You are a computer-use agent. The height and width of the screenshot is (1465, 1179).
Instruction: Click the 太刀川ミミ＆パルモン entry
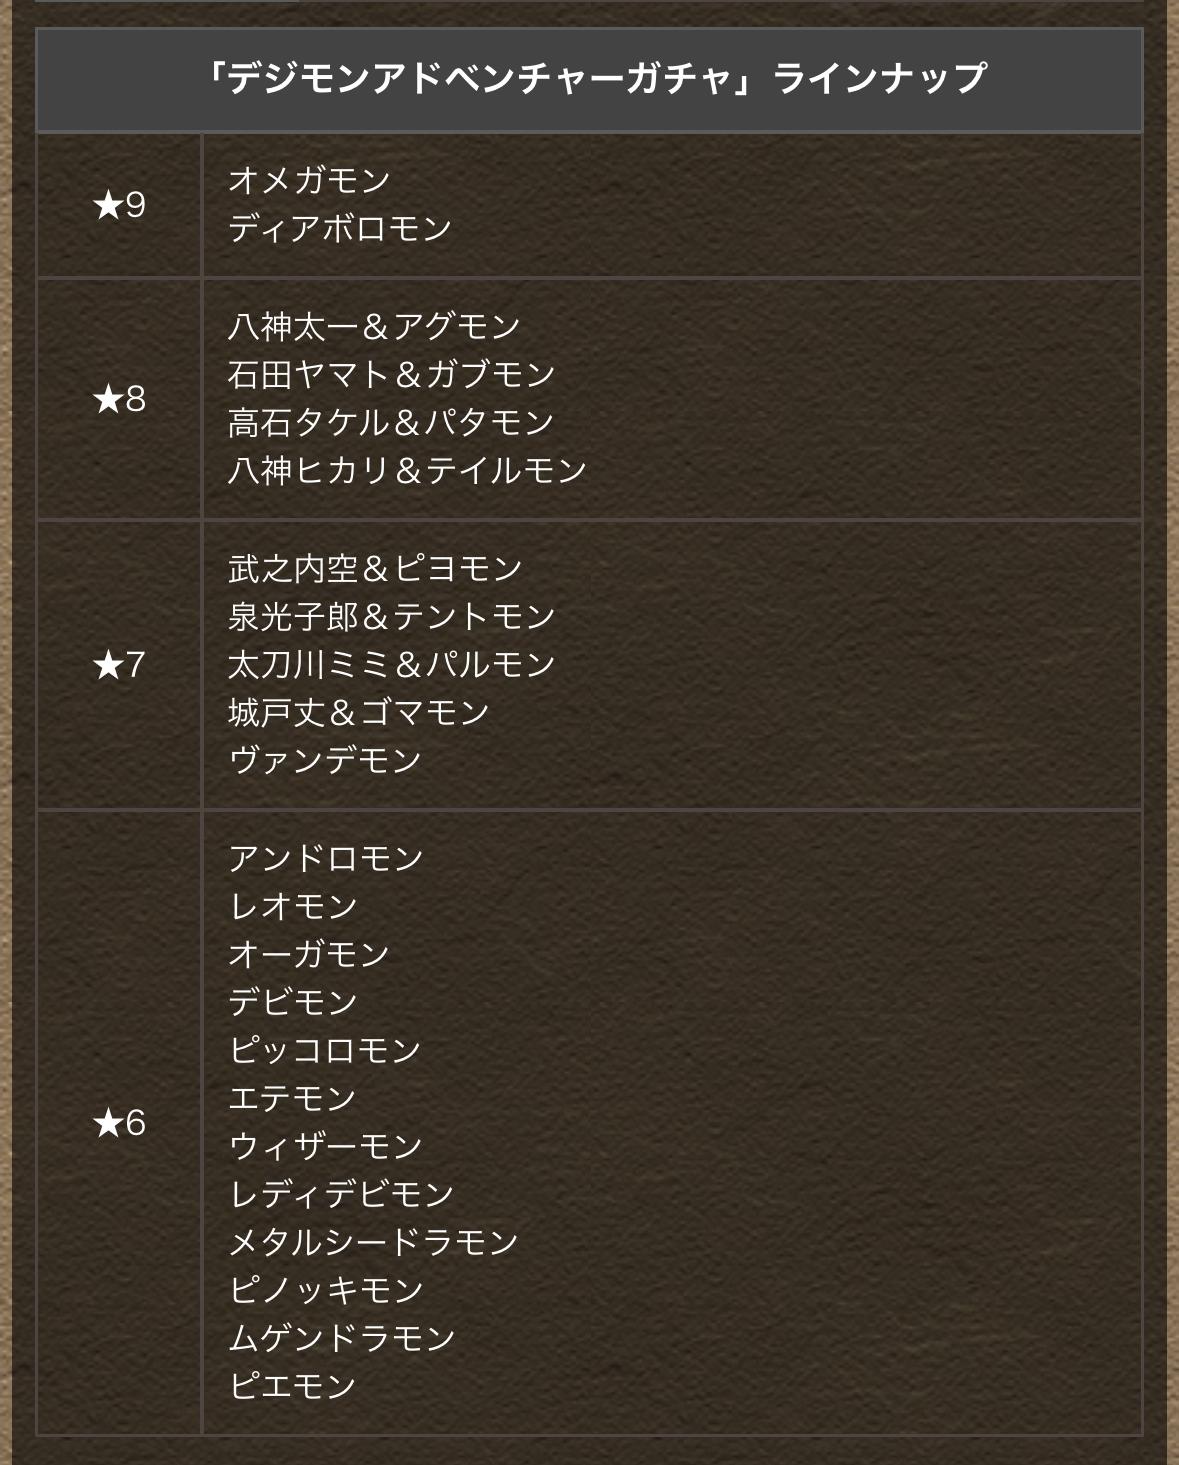tap(391, 664)
